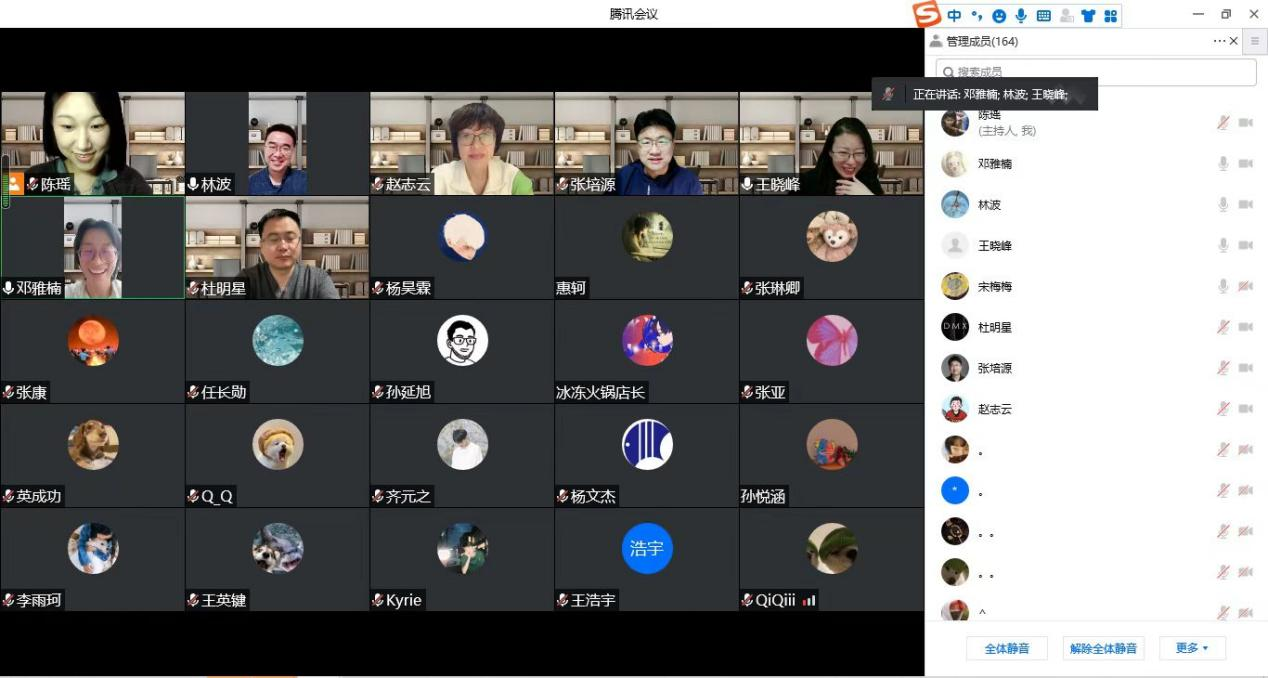Click the Sogou emoji smiley icon

pyautogui.click(x=999, y=16)
